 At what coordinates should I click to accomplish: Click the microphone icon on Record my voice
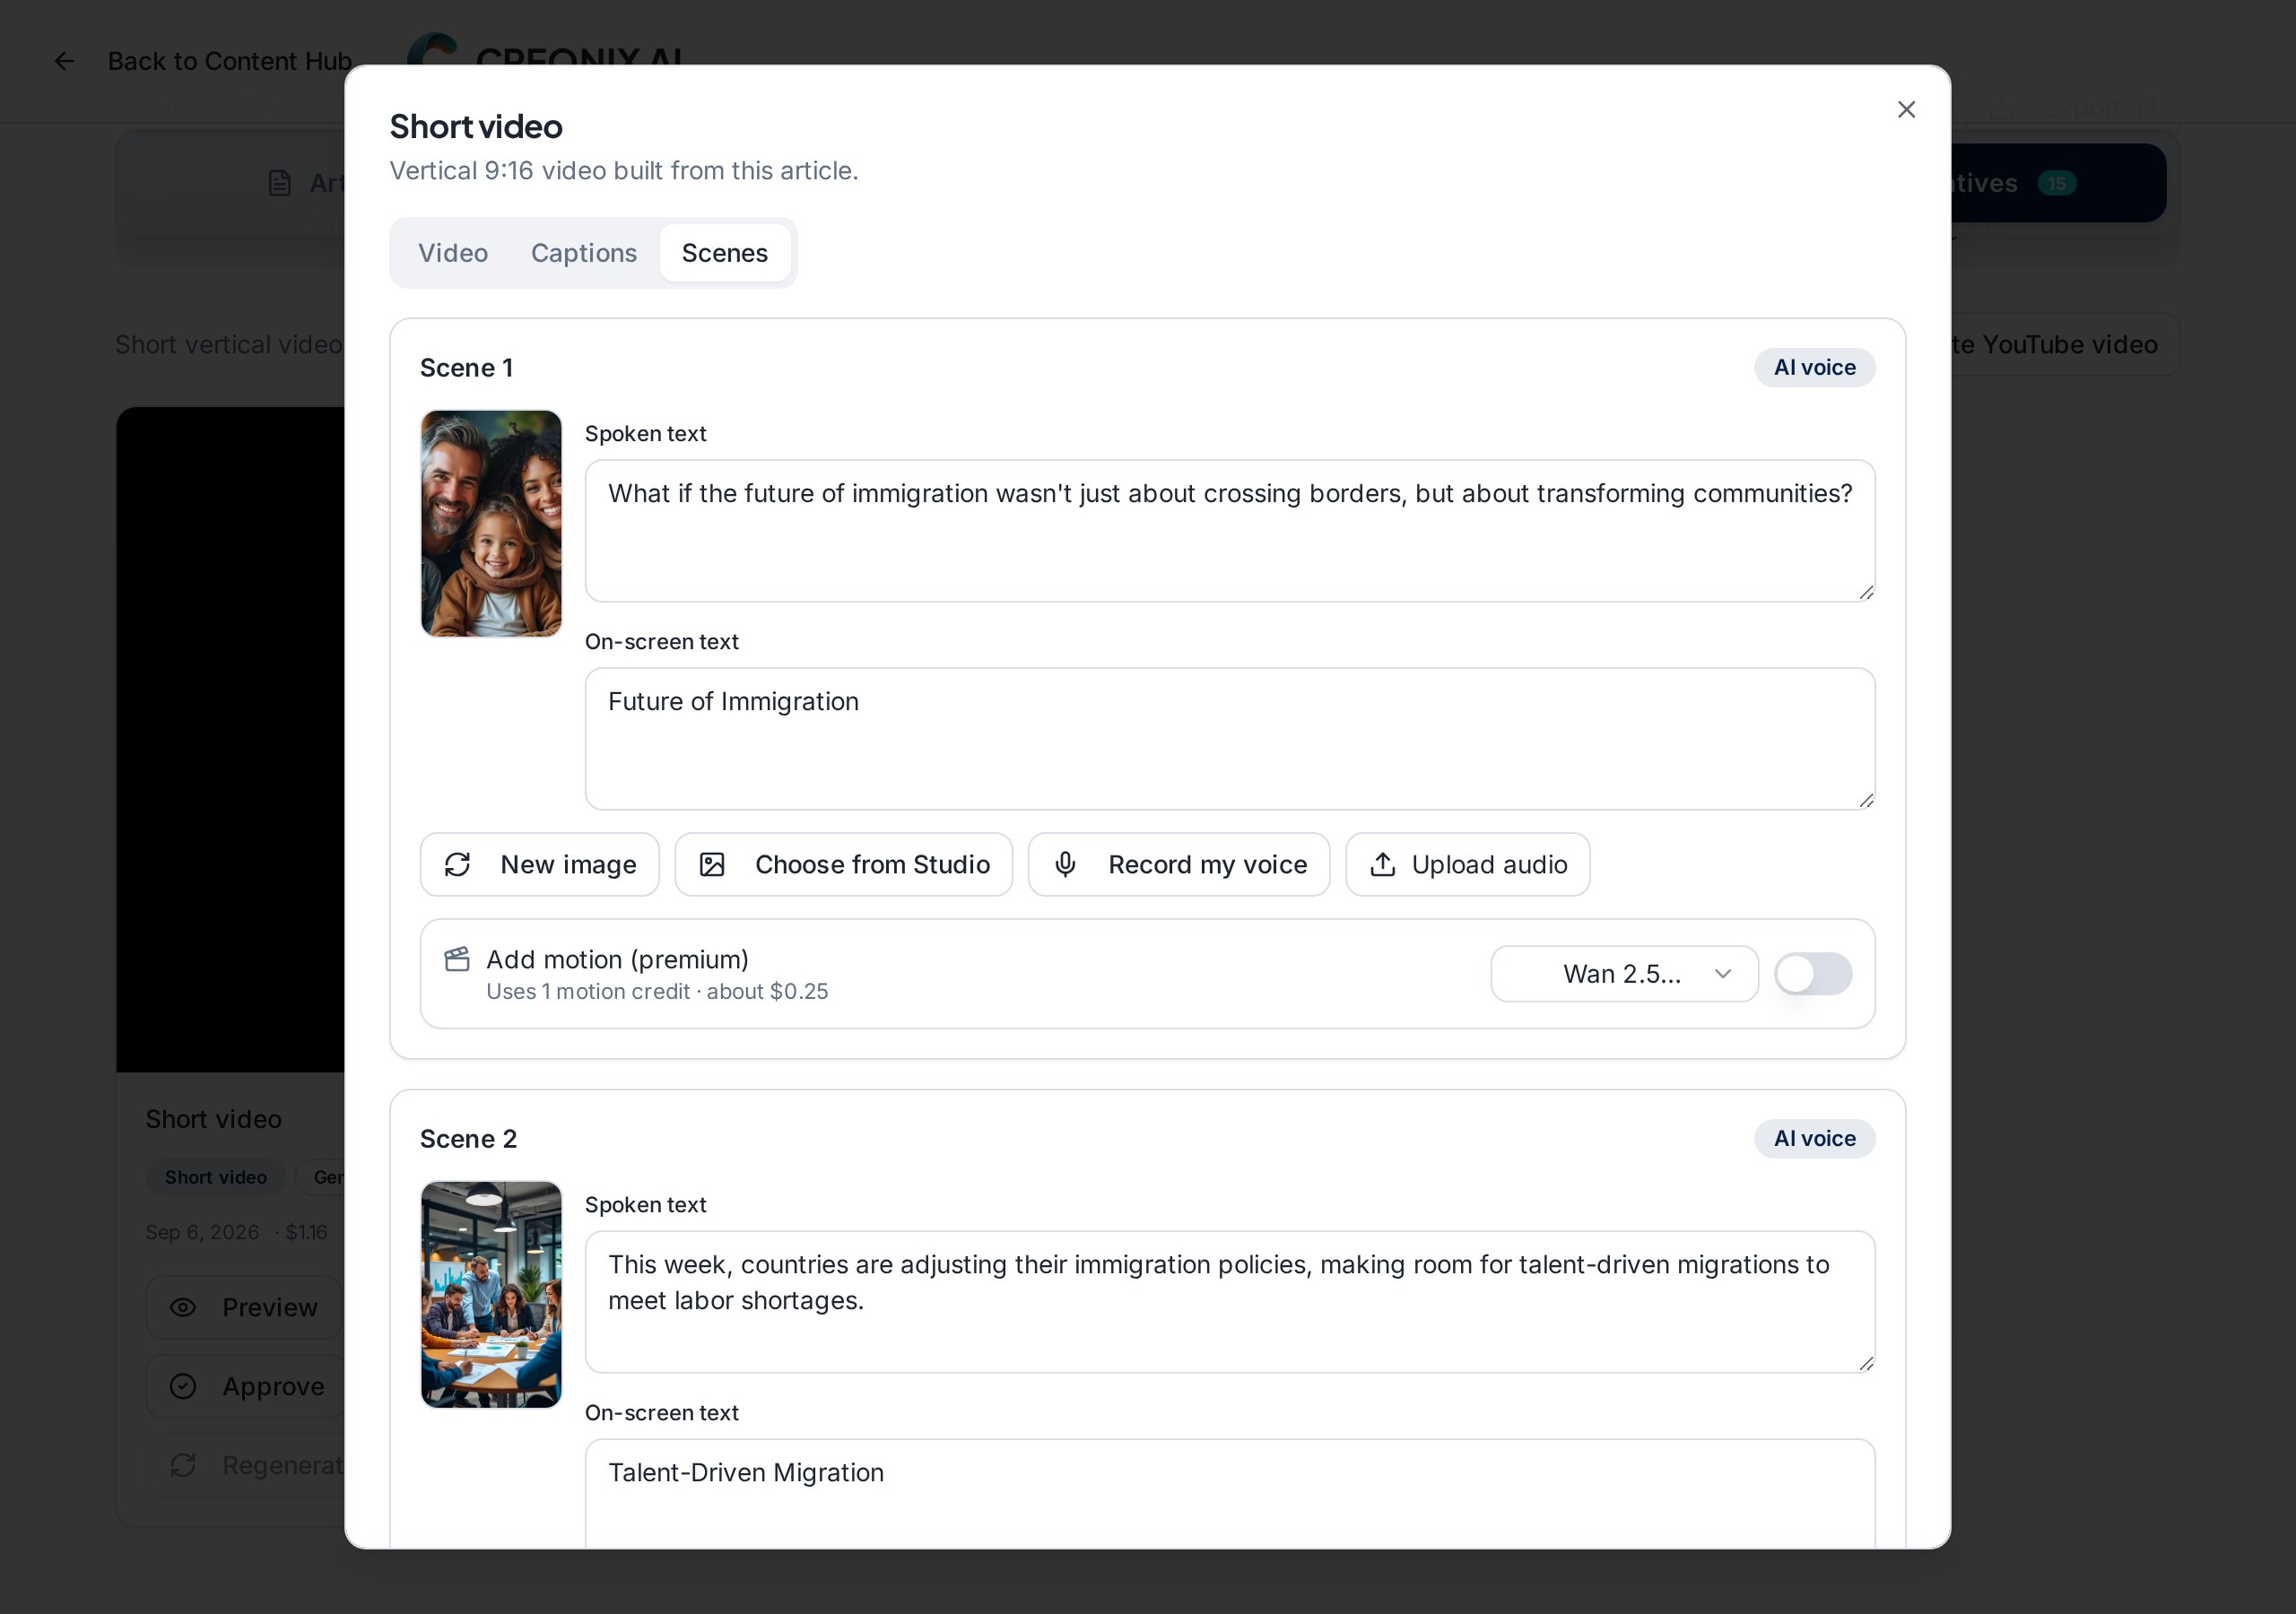[1066, 865]
